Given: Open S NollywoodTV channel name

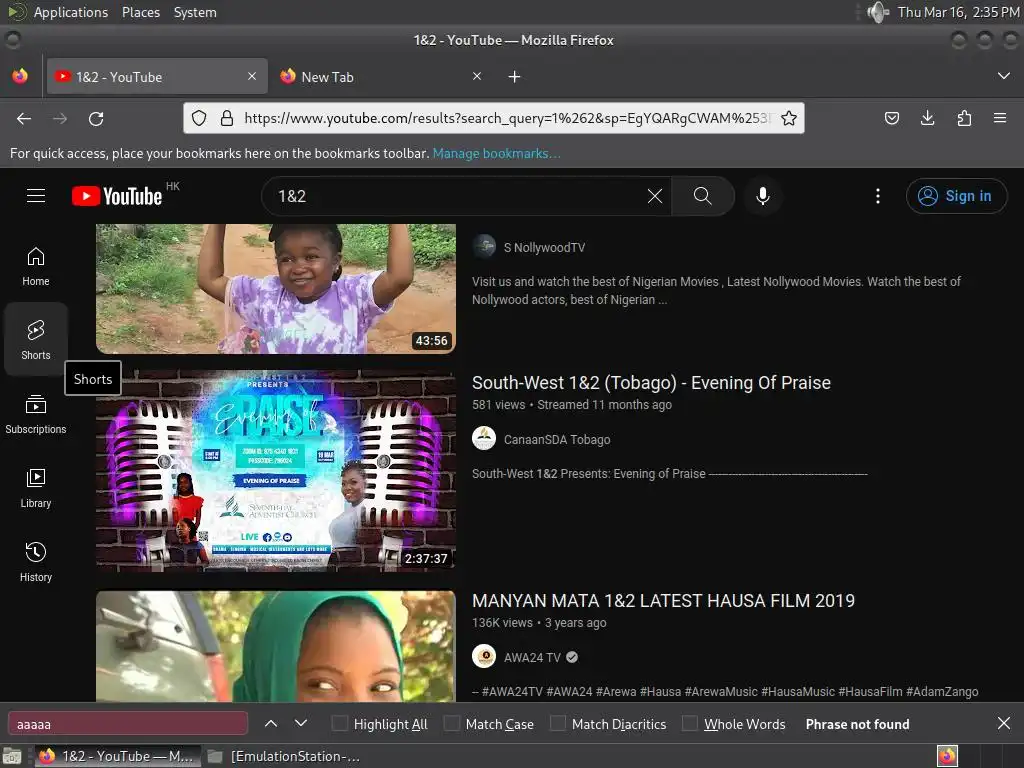Looking at the screenshot, I should [544, 248].
